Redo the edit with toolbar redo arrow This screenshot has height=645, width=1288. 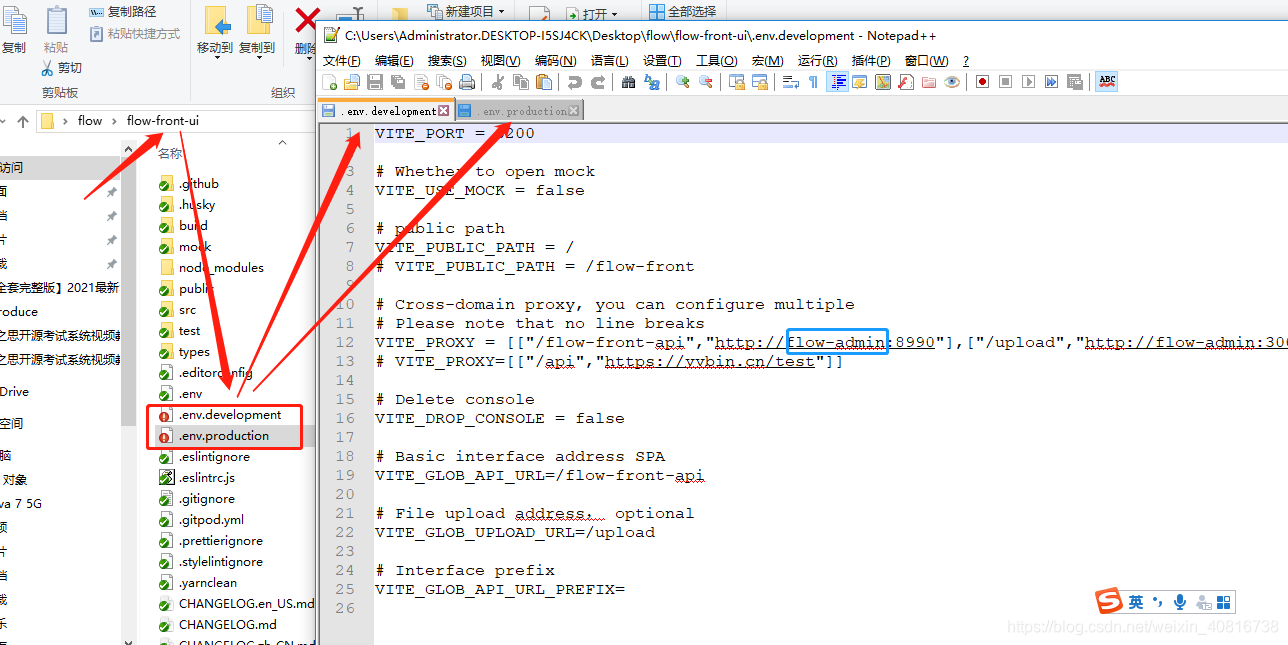[599, 82]
